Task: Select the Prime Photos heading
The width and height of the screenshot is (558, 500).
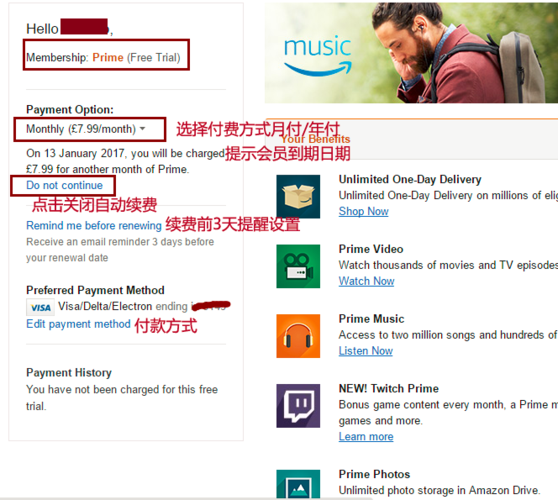Action: (x=374, y=474)
